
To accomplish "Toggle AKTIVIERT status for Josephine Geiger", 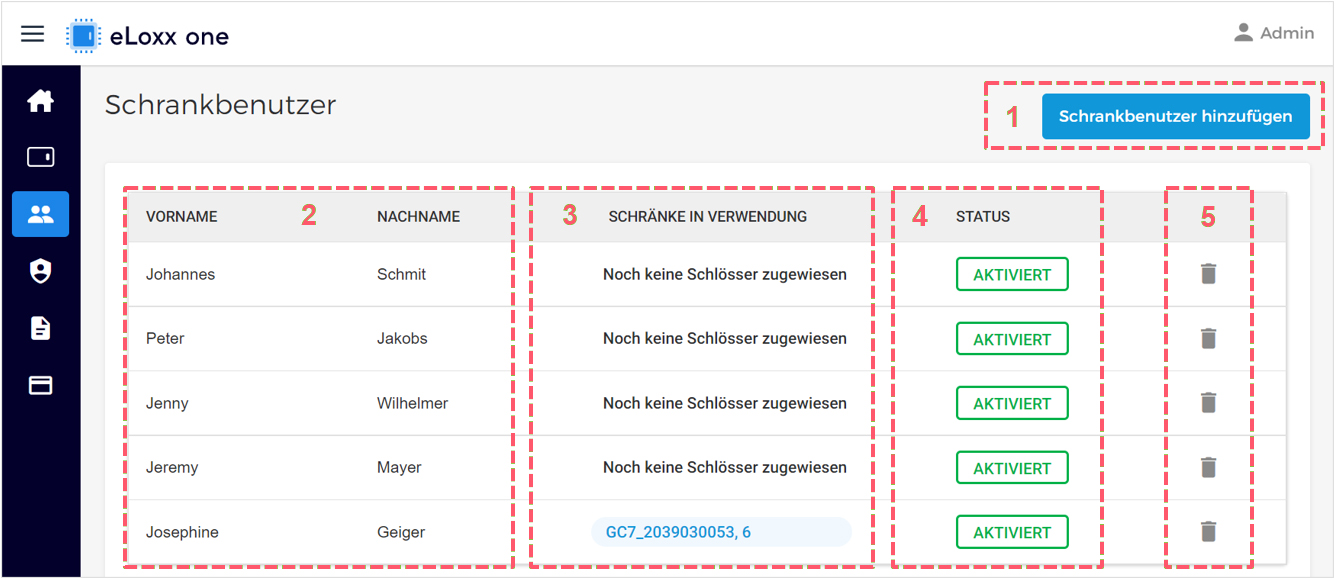I will (1012, 532).
